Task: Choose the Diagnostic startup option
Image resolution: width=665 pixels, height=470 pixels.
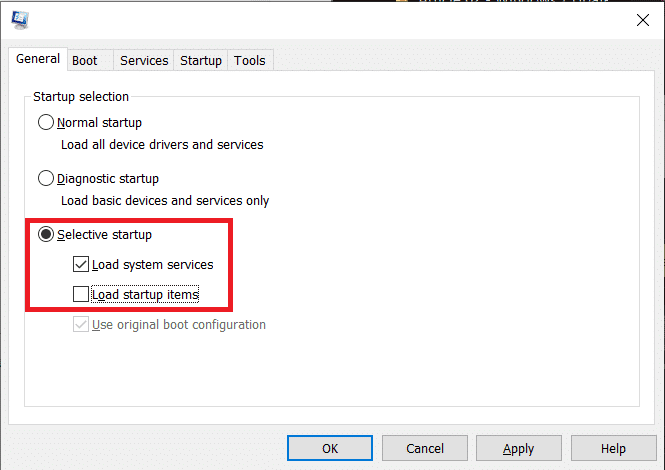Action: [46, 179]
